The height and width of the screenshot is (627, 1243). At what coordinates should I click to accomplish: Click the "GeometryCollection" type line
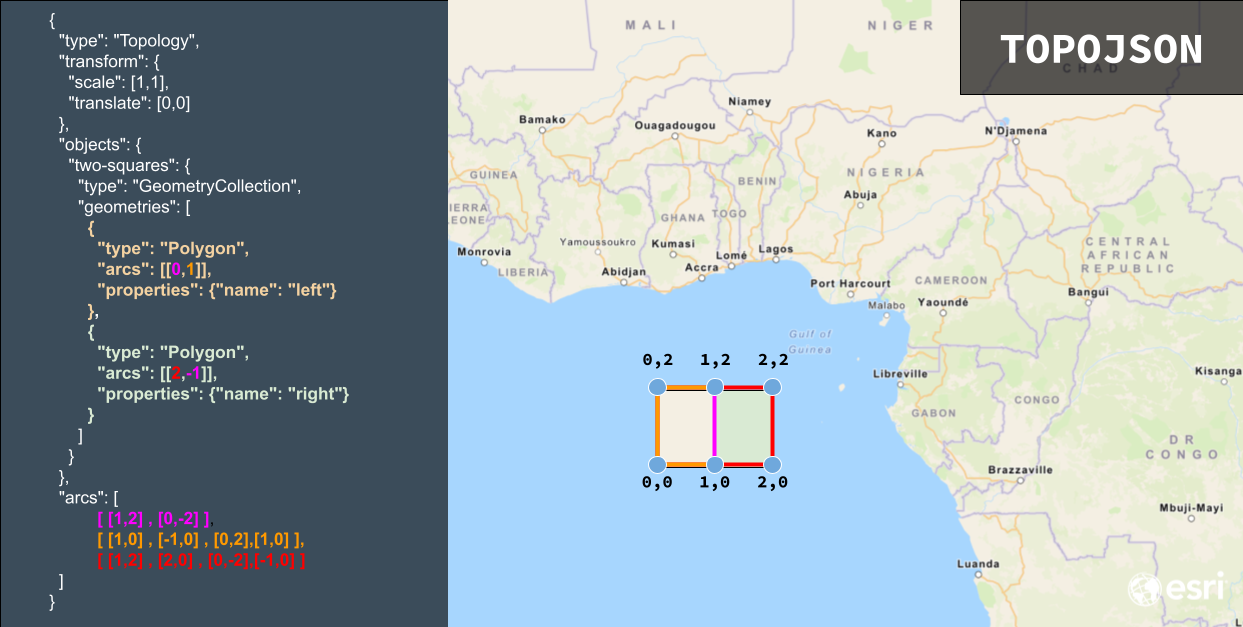(190, 186)
